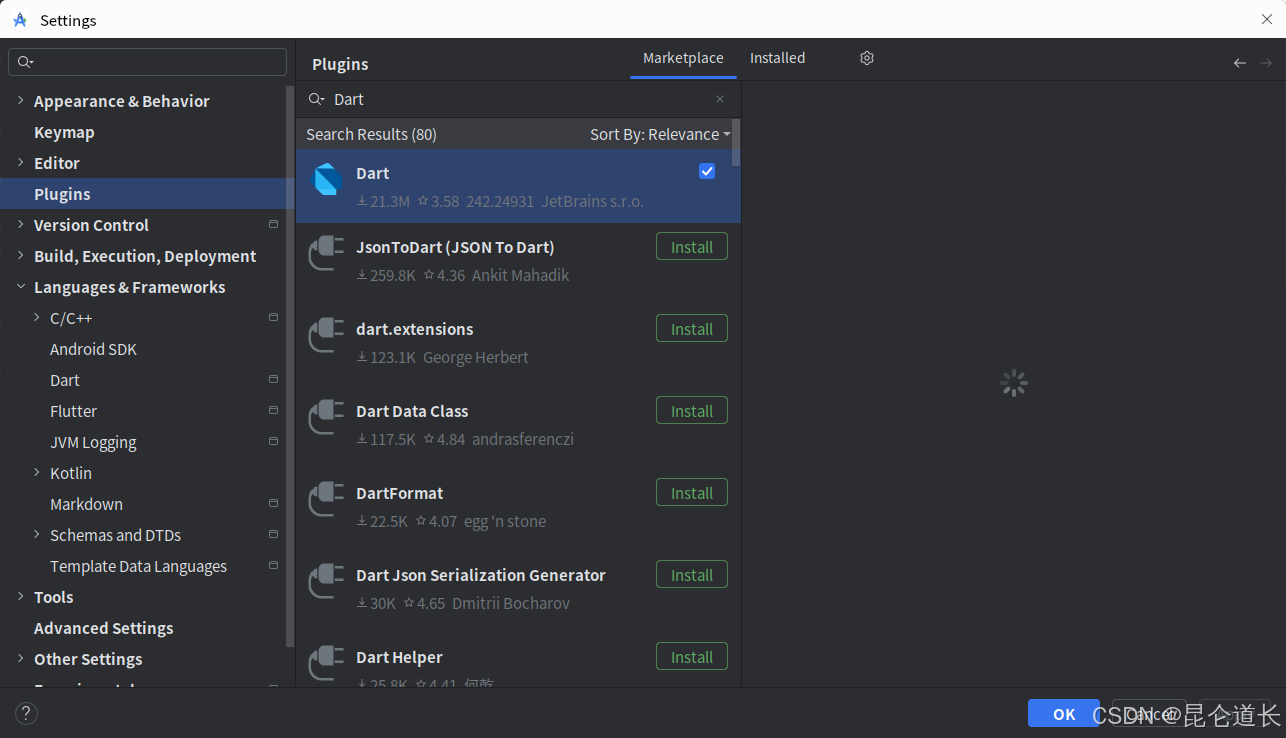This screenshot has height=738, width=1286.
Task: Expand the Version Control node
Action: coord(20,225)
